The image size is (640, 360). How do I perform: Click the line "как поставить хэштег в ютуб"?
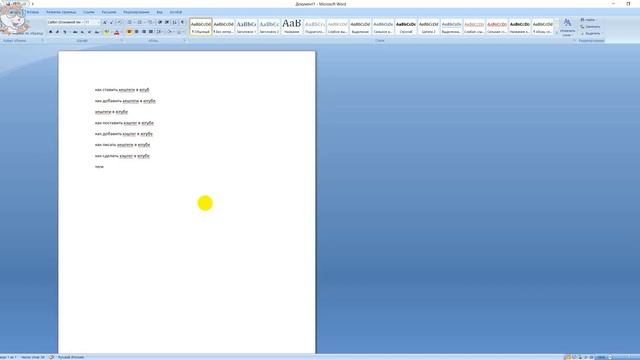click(x=124, y=123)
